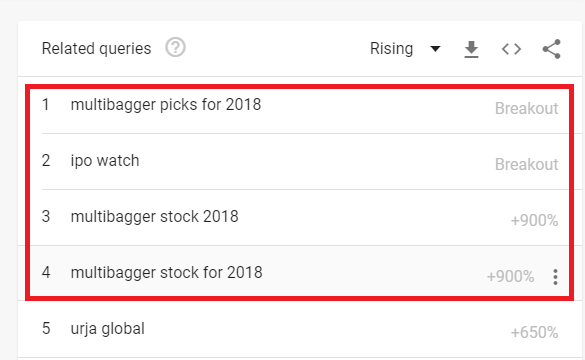This screenshot has width=585, height=360.
Task: Choose the multibagger stock for 2018 query
Action: [x=166, y=273]
